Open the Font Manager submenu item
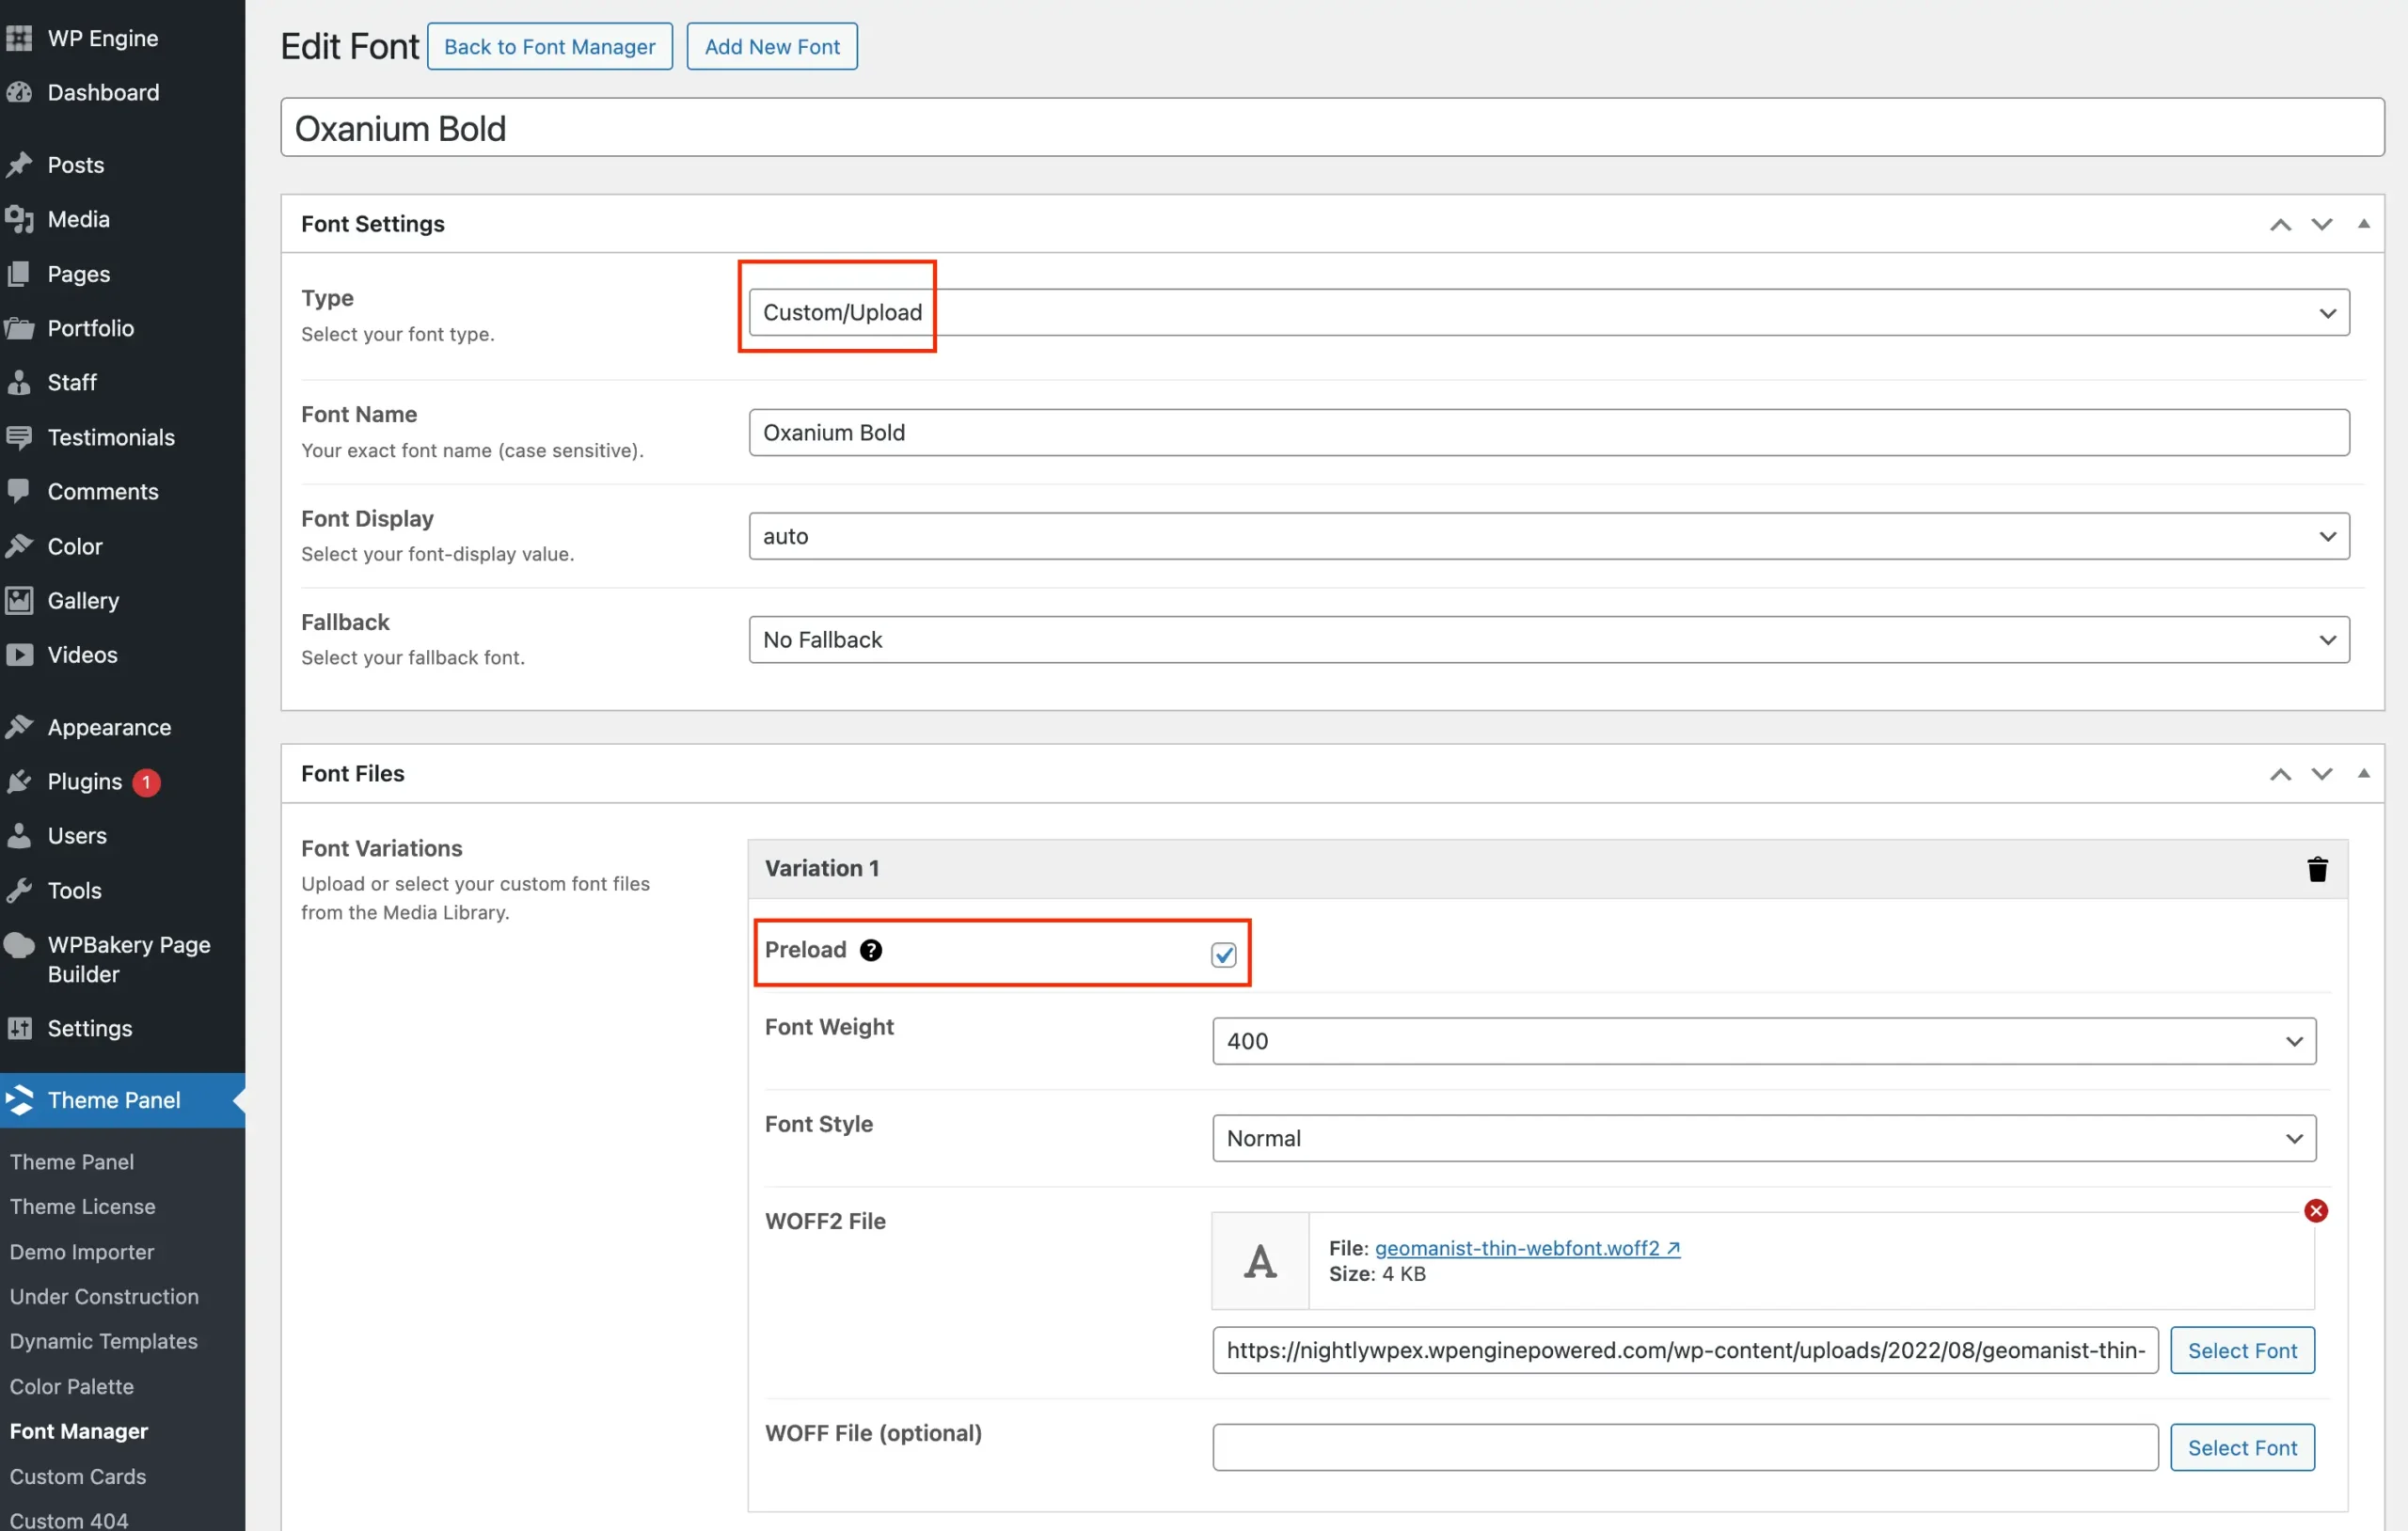The image size is (2408, 1531). (x=79, y=1432)
